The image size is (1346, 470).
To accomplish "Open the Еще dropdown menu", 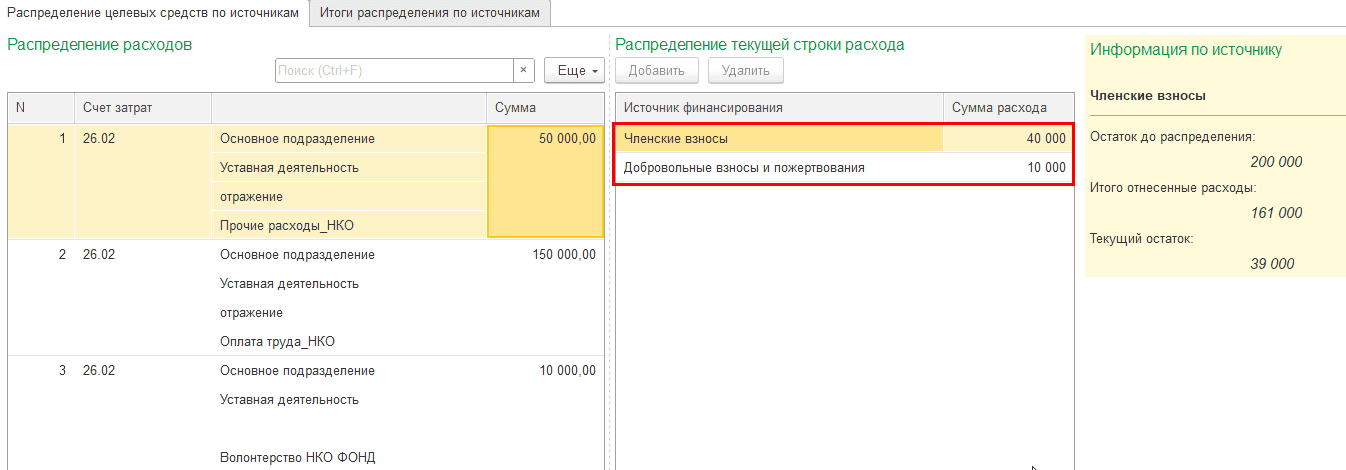I will (x=575, y=71).
